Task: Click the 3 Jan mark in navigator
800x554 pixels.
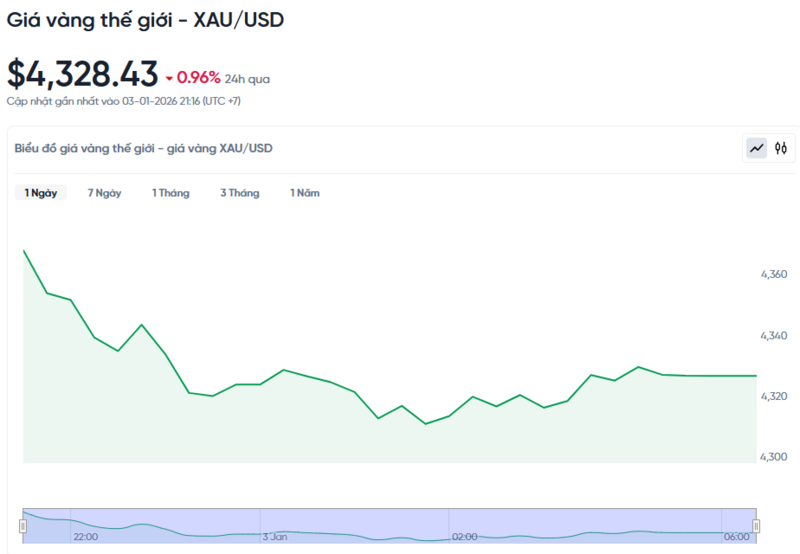Action: tap(275, 537)
